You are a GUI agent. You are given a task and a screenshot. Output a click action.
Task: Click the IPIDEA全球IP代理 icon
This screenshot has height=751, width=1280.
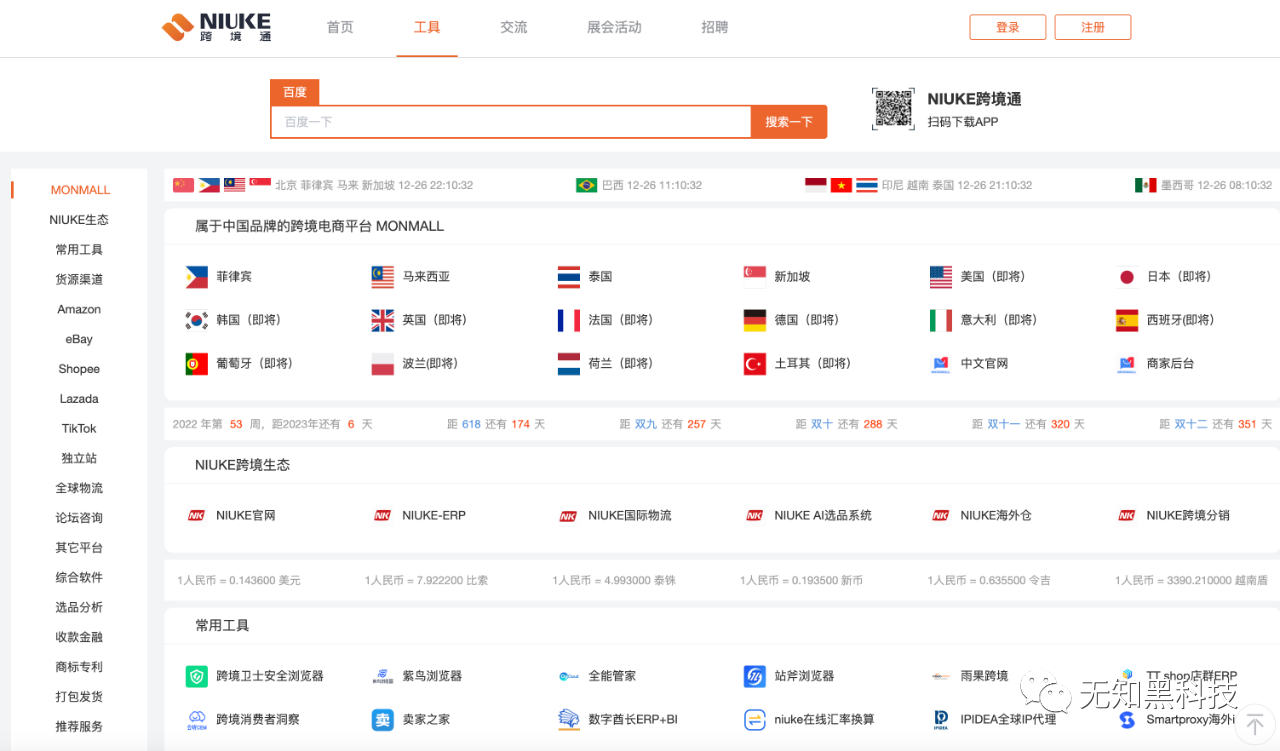tap(941, 720)
